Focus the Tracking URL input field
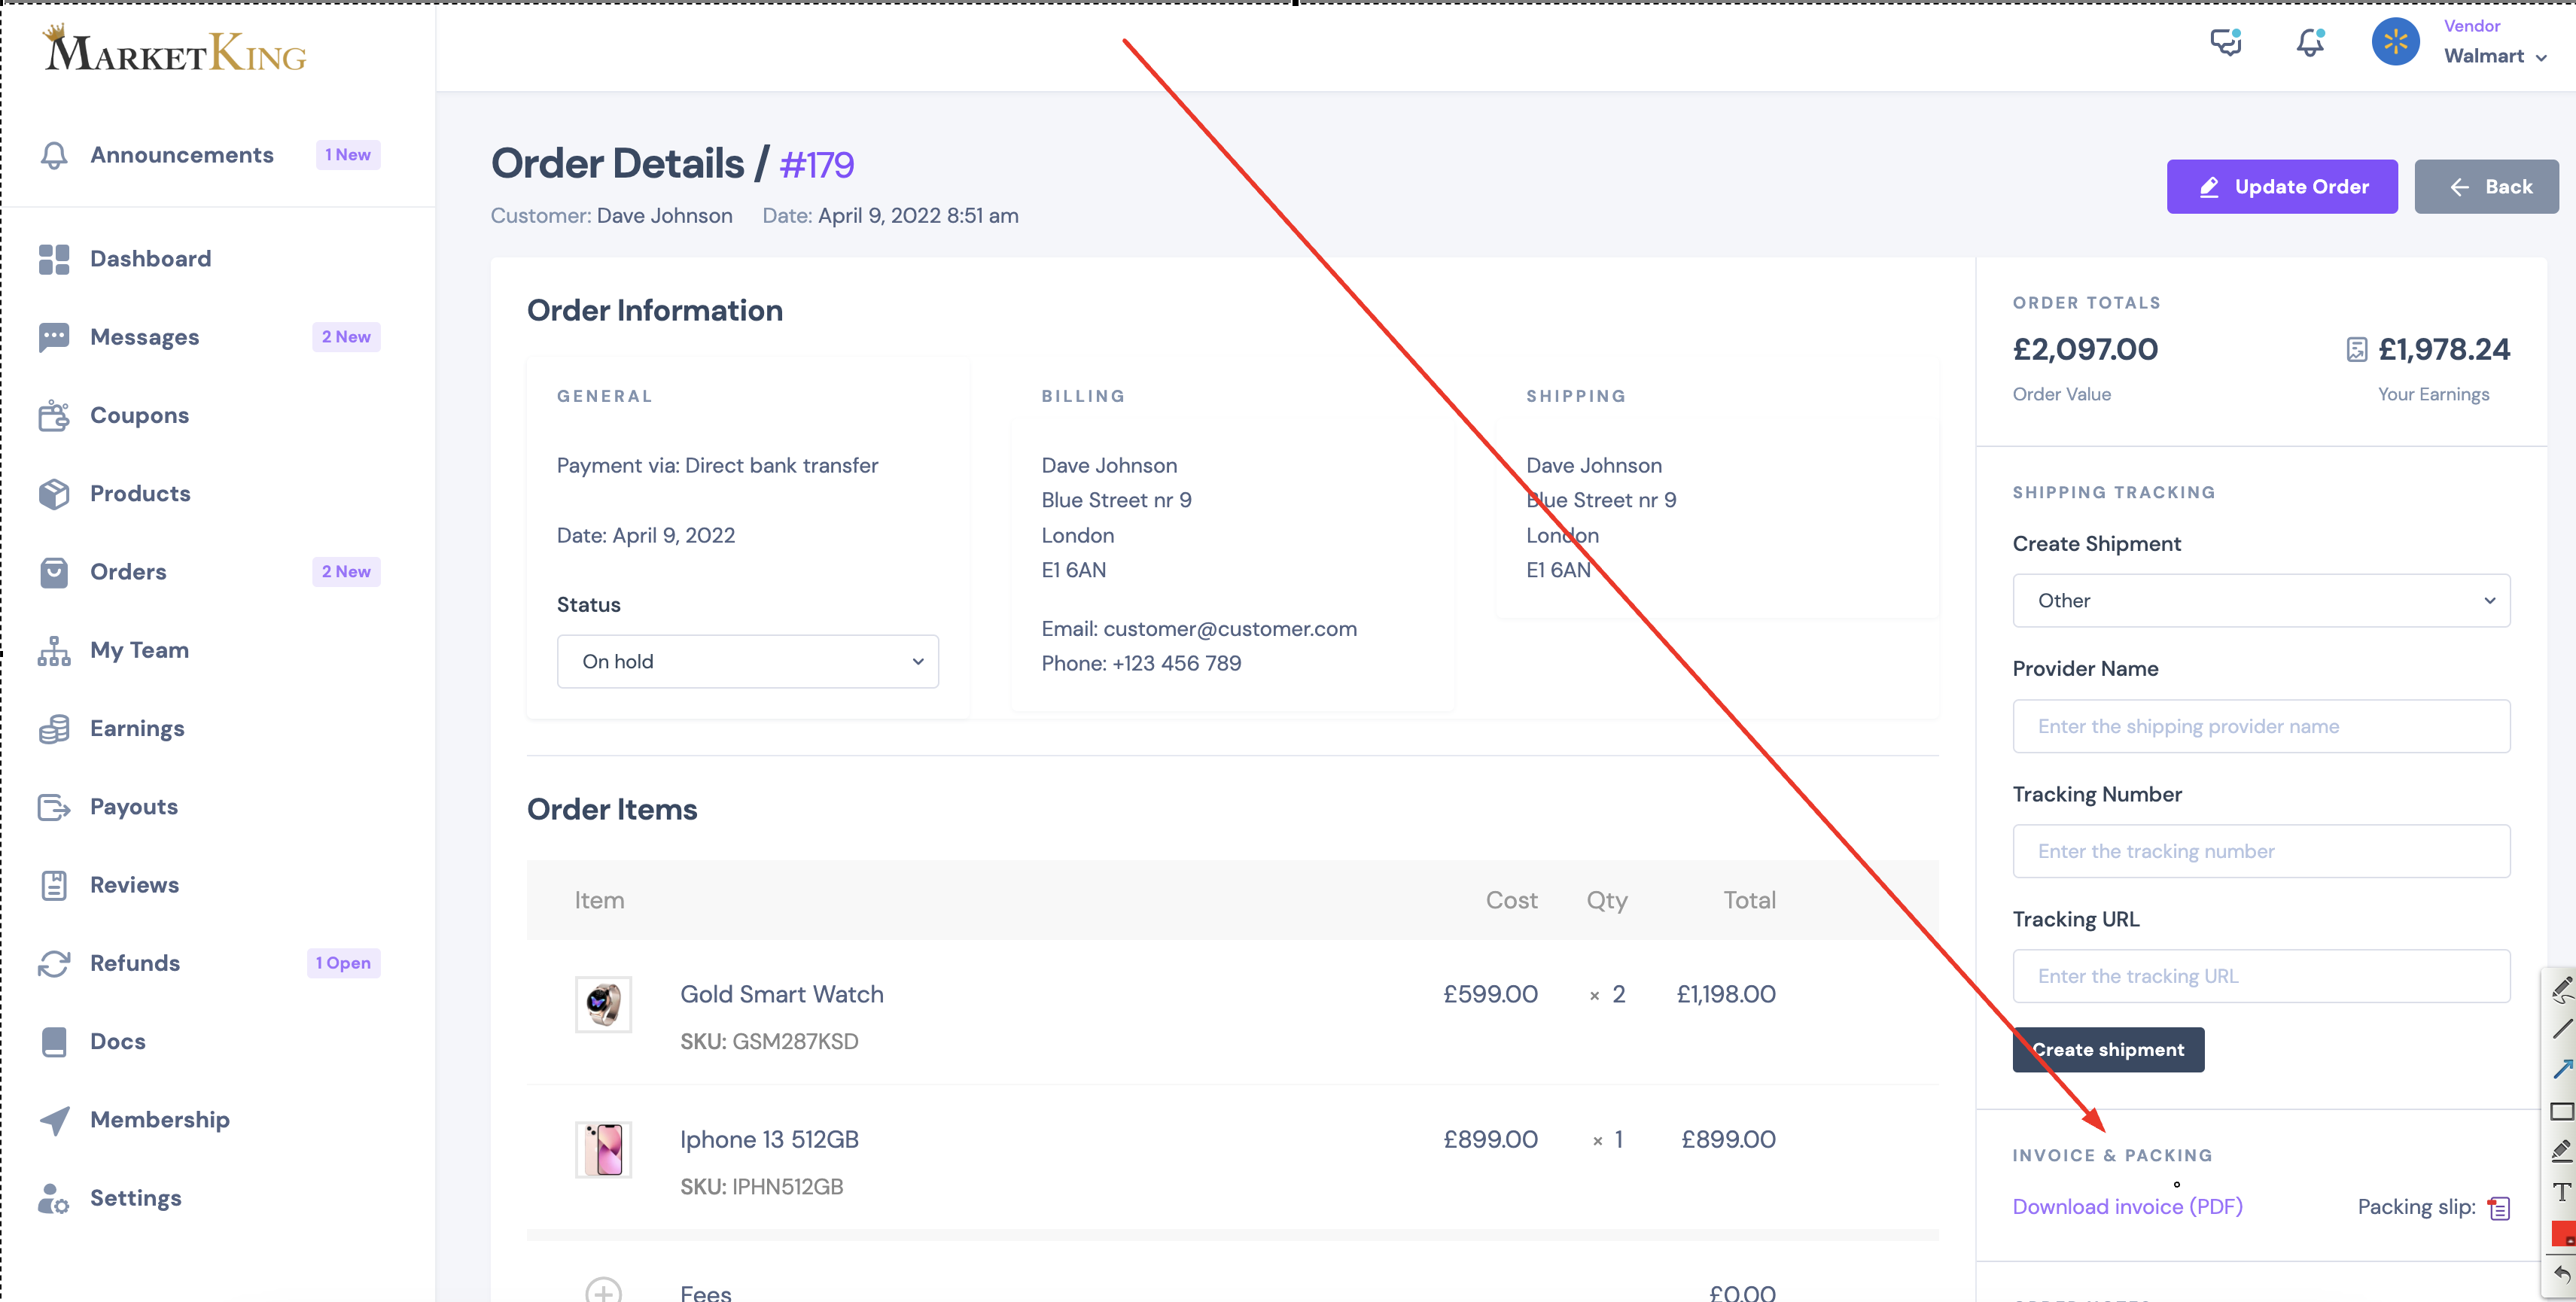2576x1302 pixels. point(2261,976)
